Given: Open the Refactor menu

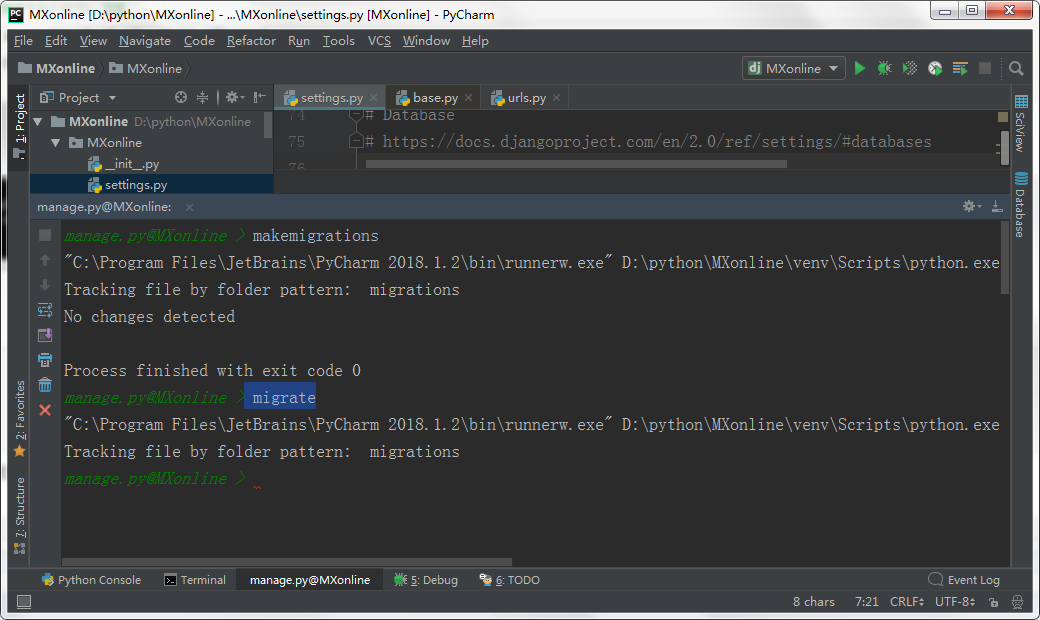Looking at the screenshot, I should tap(251, 40).
